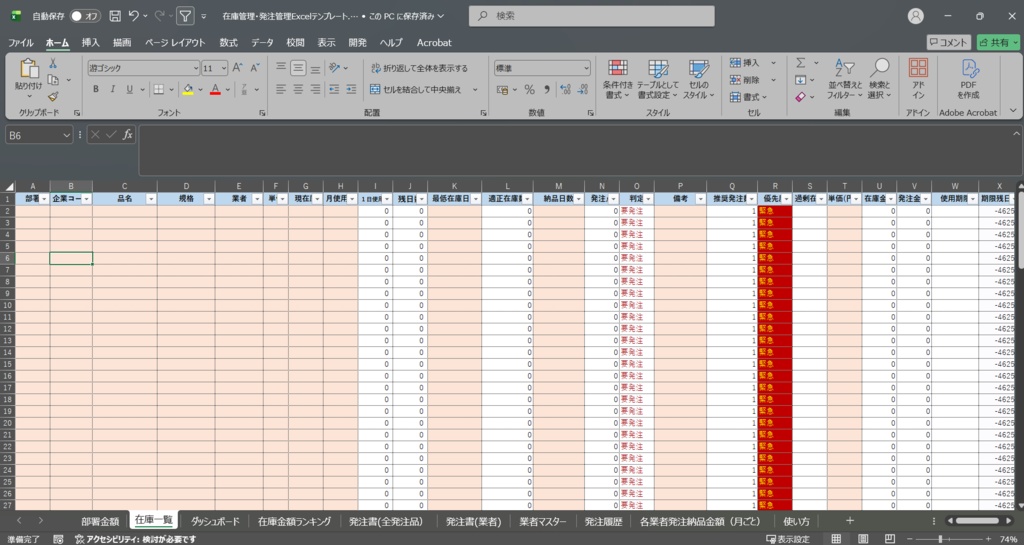This screenshot has height=545, width=1024.
Task: Click the 共有 share button
Action: pyautogui.click(x=997, y=42)
